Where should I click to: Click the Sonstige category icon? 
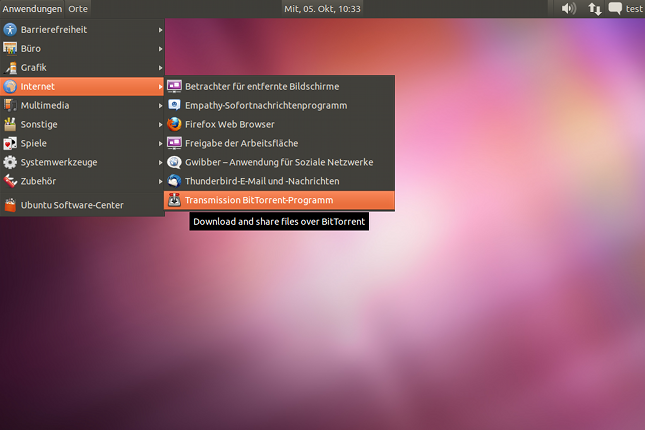(10, 124)
